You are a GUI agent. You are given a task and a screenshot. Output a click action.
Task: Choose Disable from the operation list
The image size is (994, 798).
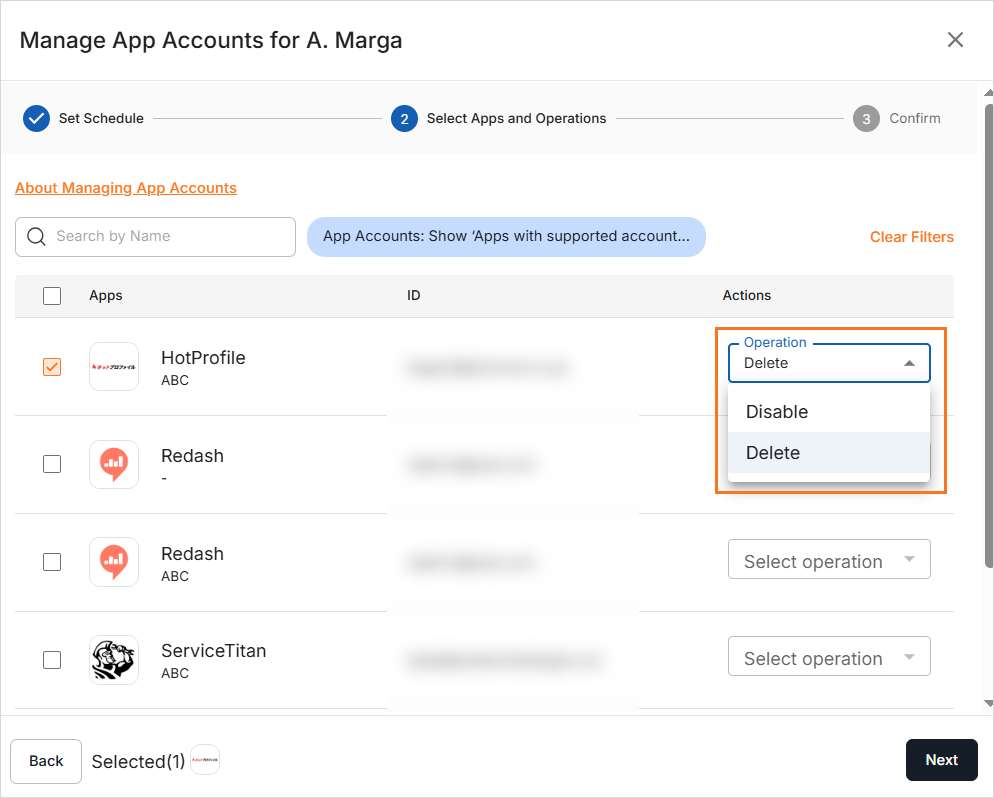click(x=777, y=412)
